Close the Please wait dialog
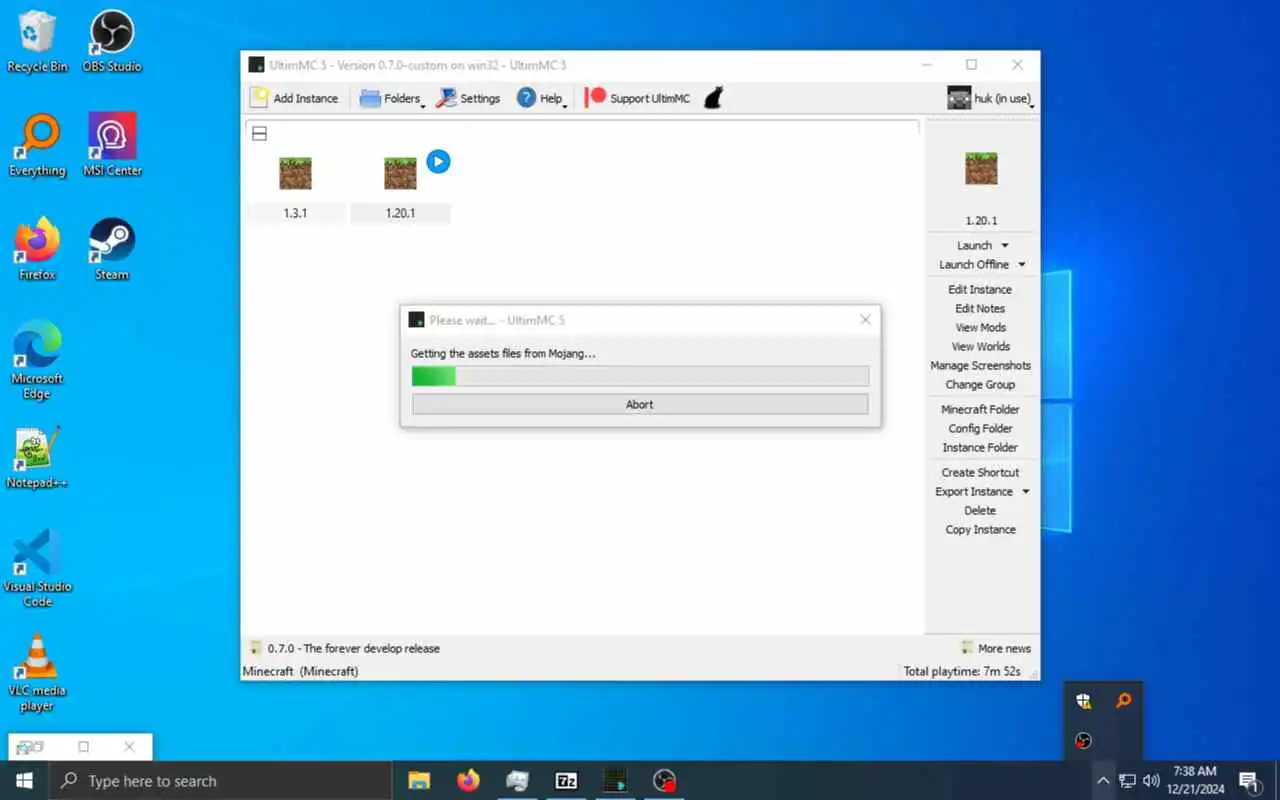 coord(865,319)
